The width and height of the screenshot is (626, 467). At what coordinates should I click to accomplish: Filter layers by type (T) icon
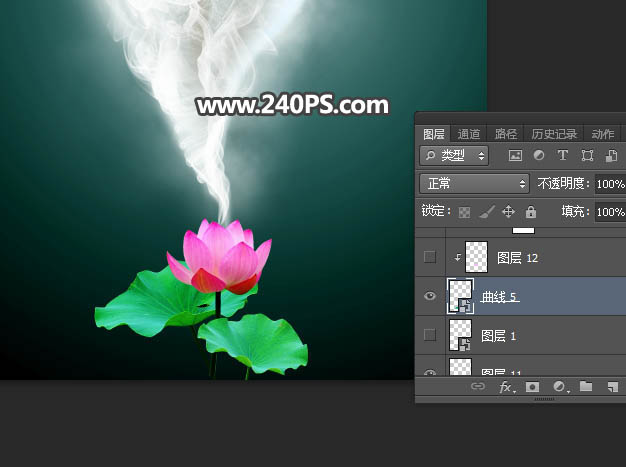[x=563, y=156]
